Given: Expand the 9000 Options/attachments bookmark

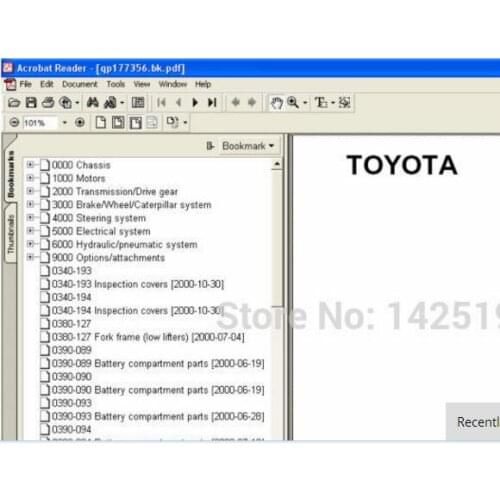Looking at the screenshot, I should [30, 257].
